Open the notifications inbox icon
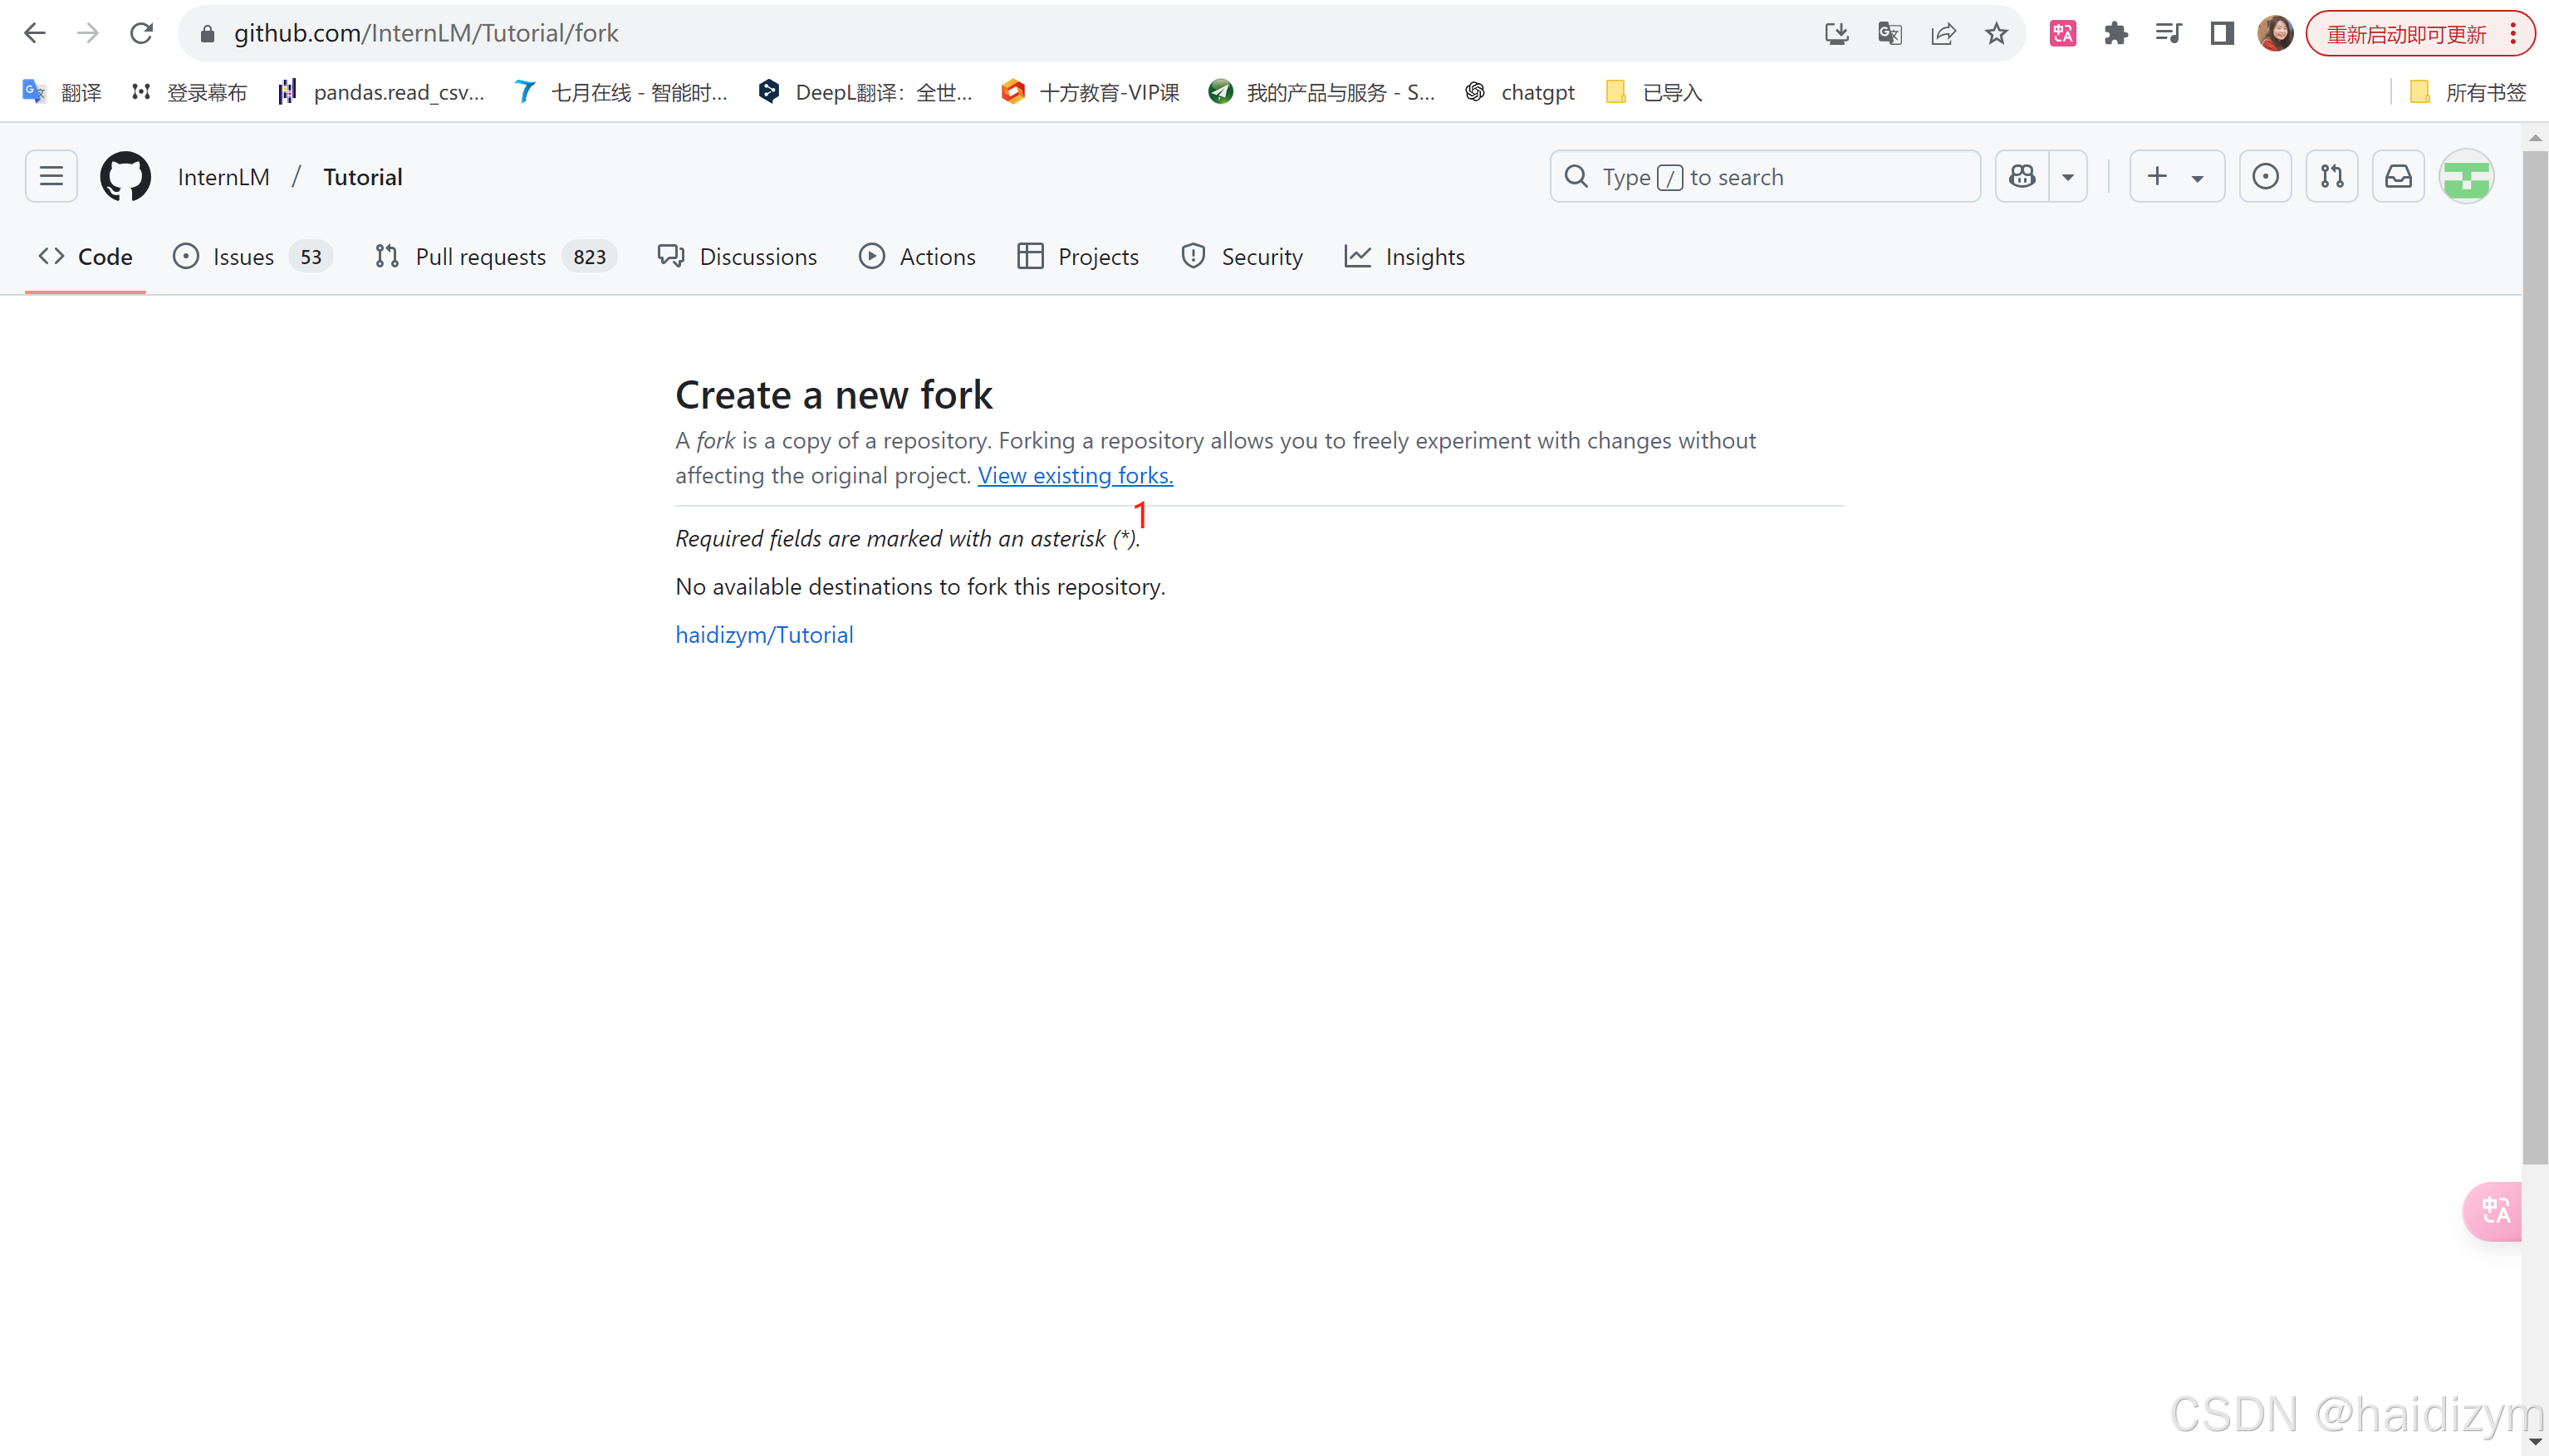 point(2398,176)
